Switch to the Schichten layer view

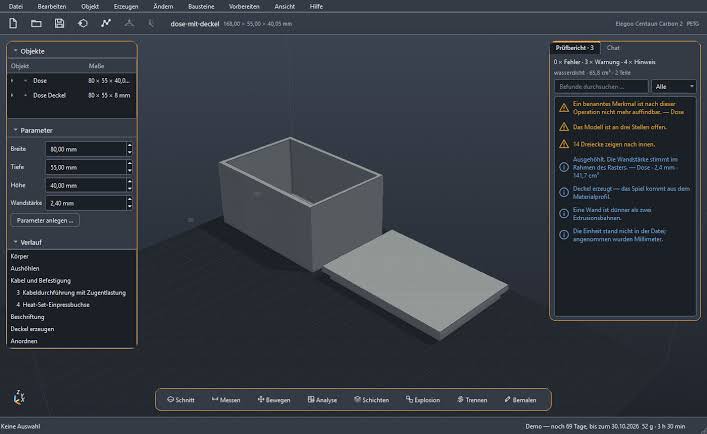point(372,400)
